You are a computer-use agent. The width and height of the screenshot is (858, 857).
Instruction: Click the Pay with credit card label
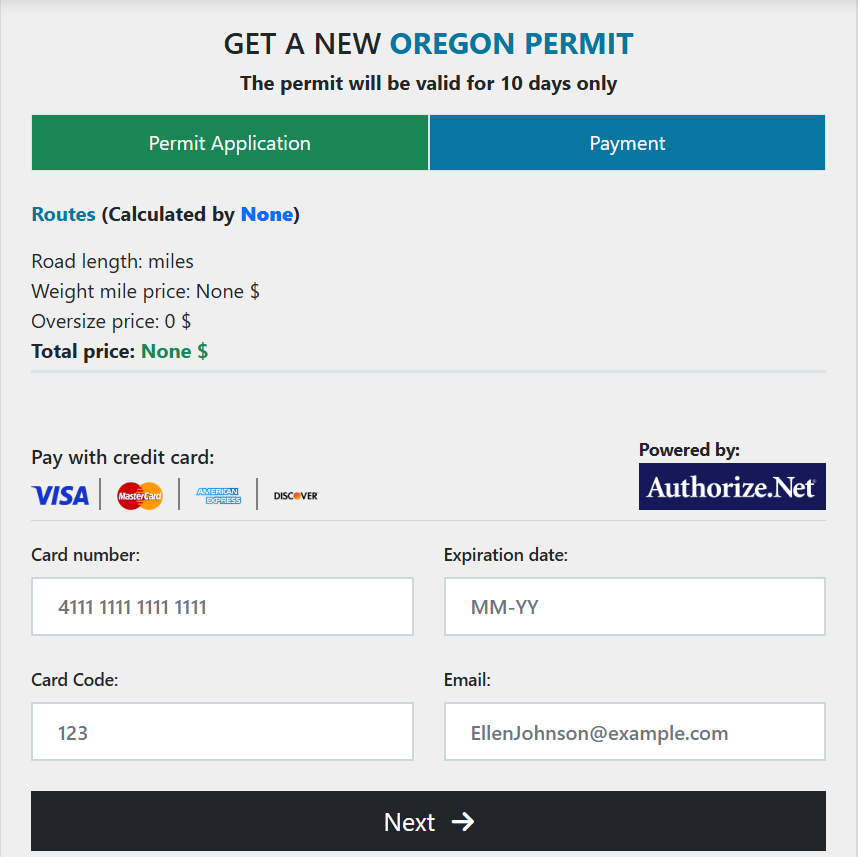click(x=123, y=458)
